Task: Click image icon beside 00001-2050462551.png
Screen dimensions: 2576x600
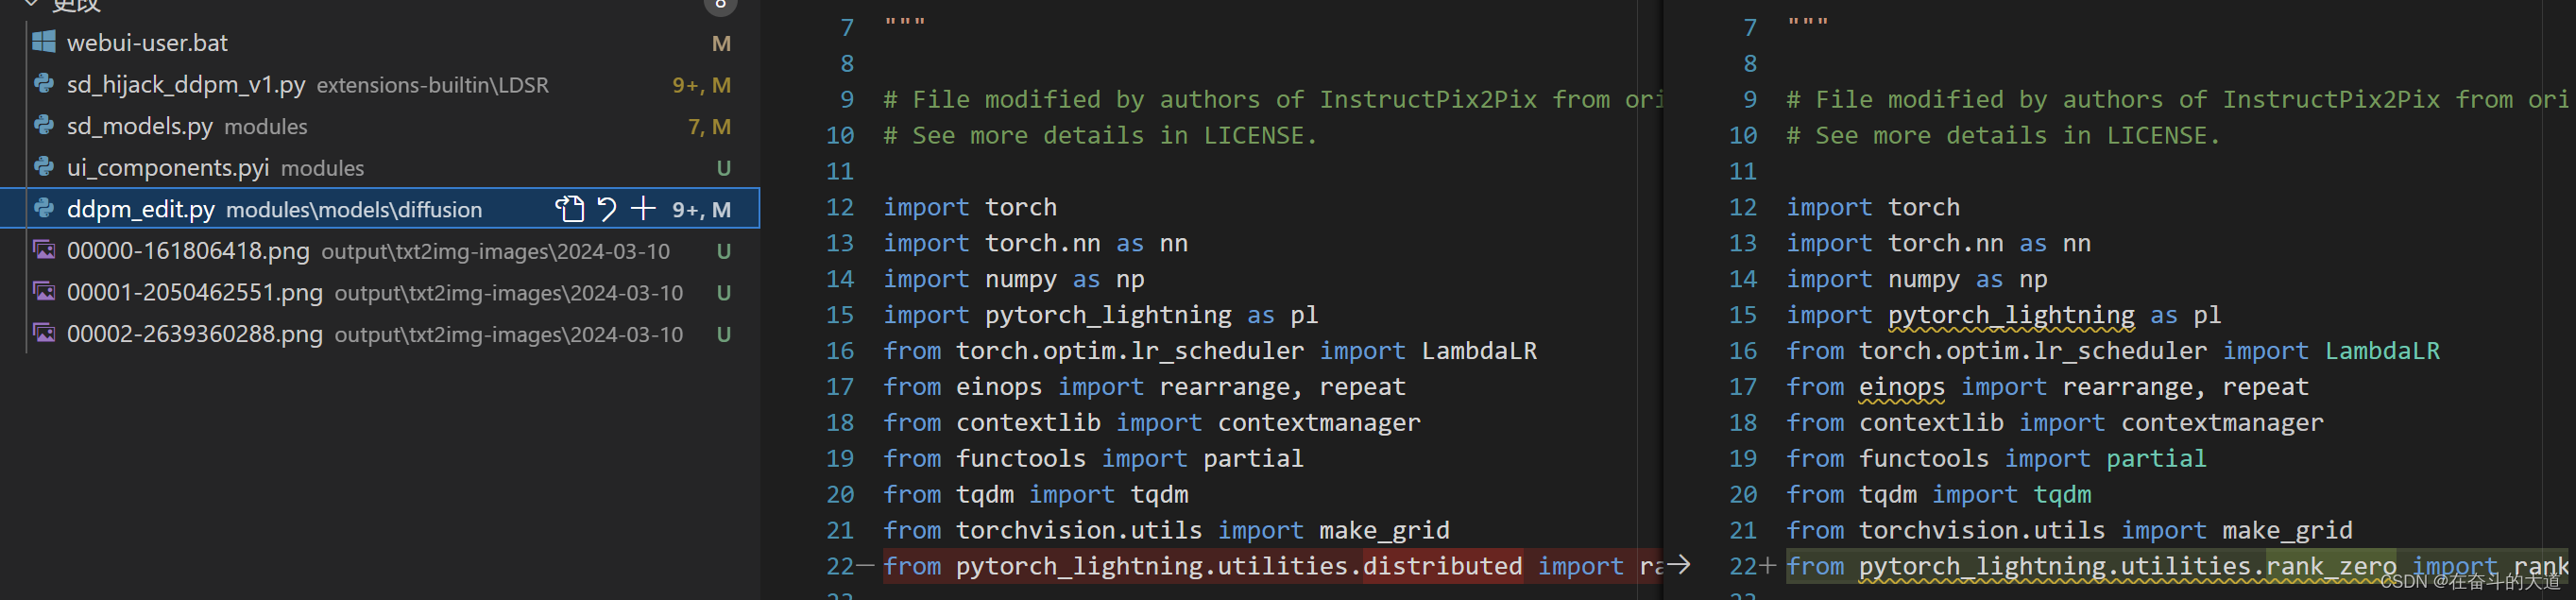Action: tap(44, 292)
